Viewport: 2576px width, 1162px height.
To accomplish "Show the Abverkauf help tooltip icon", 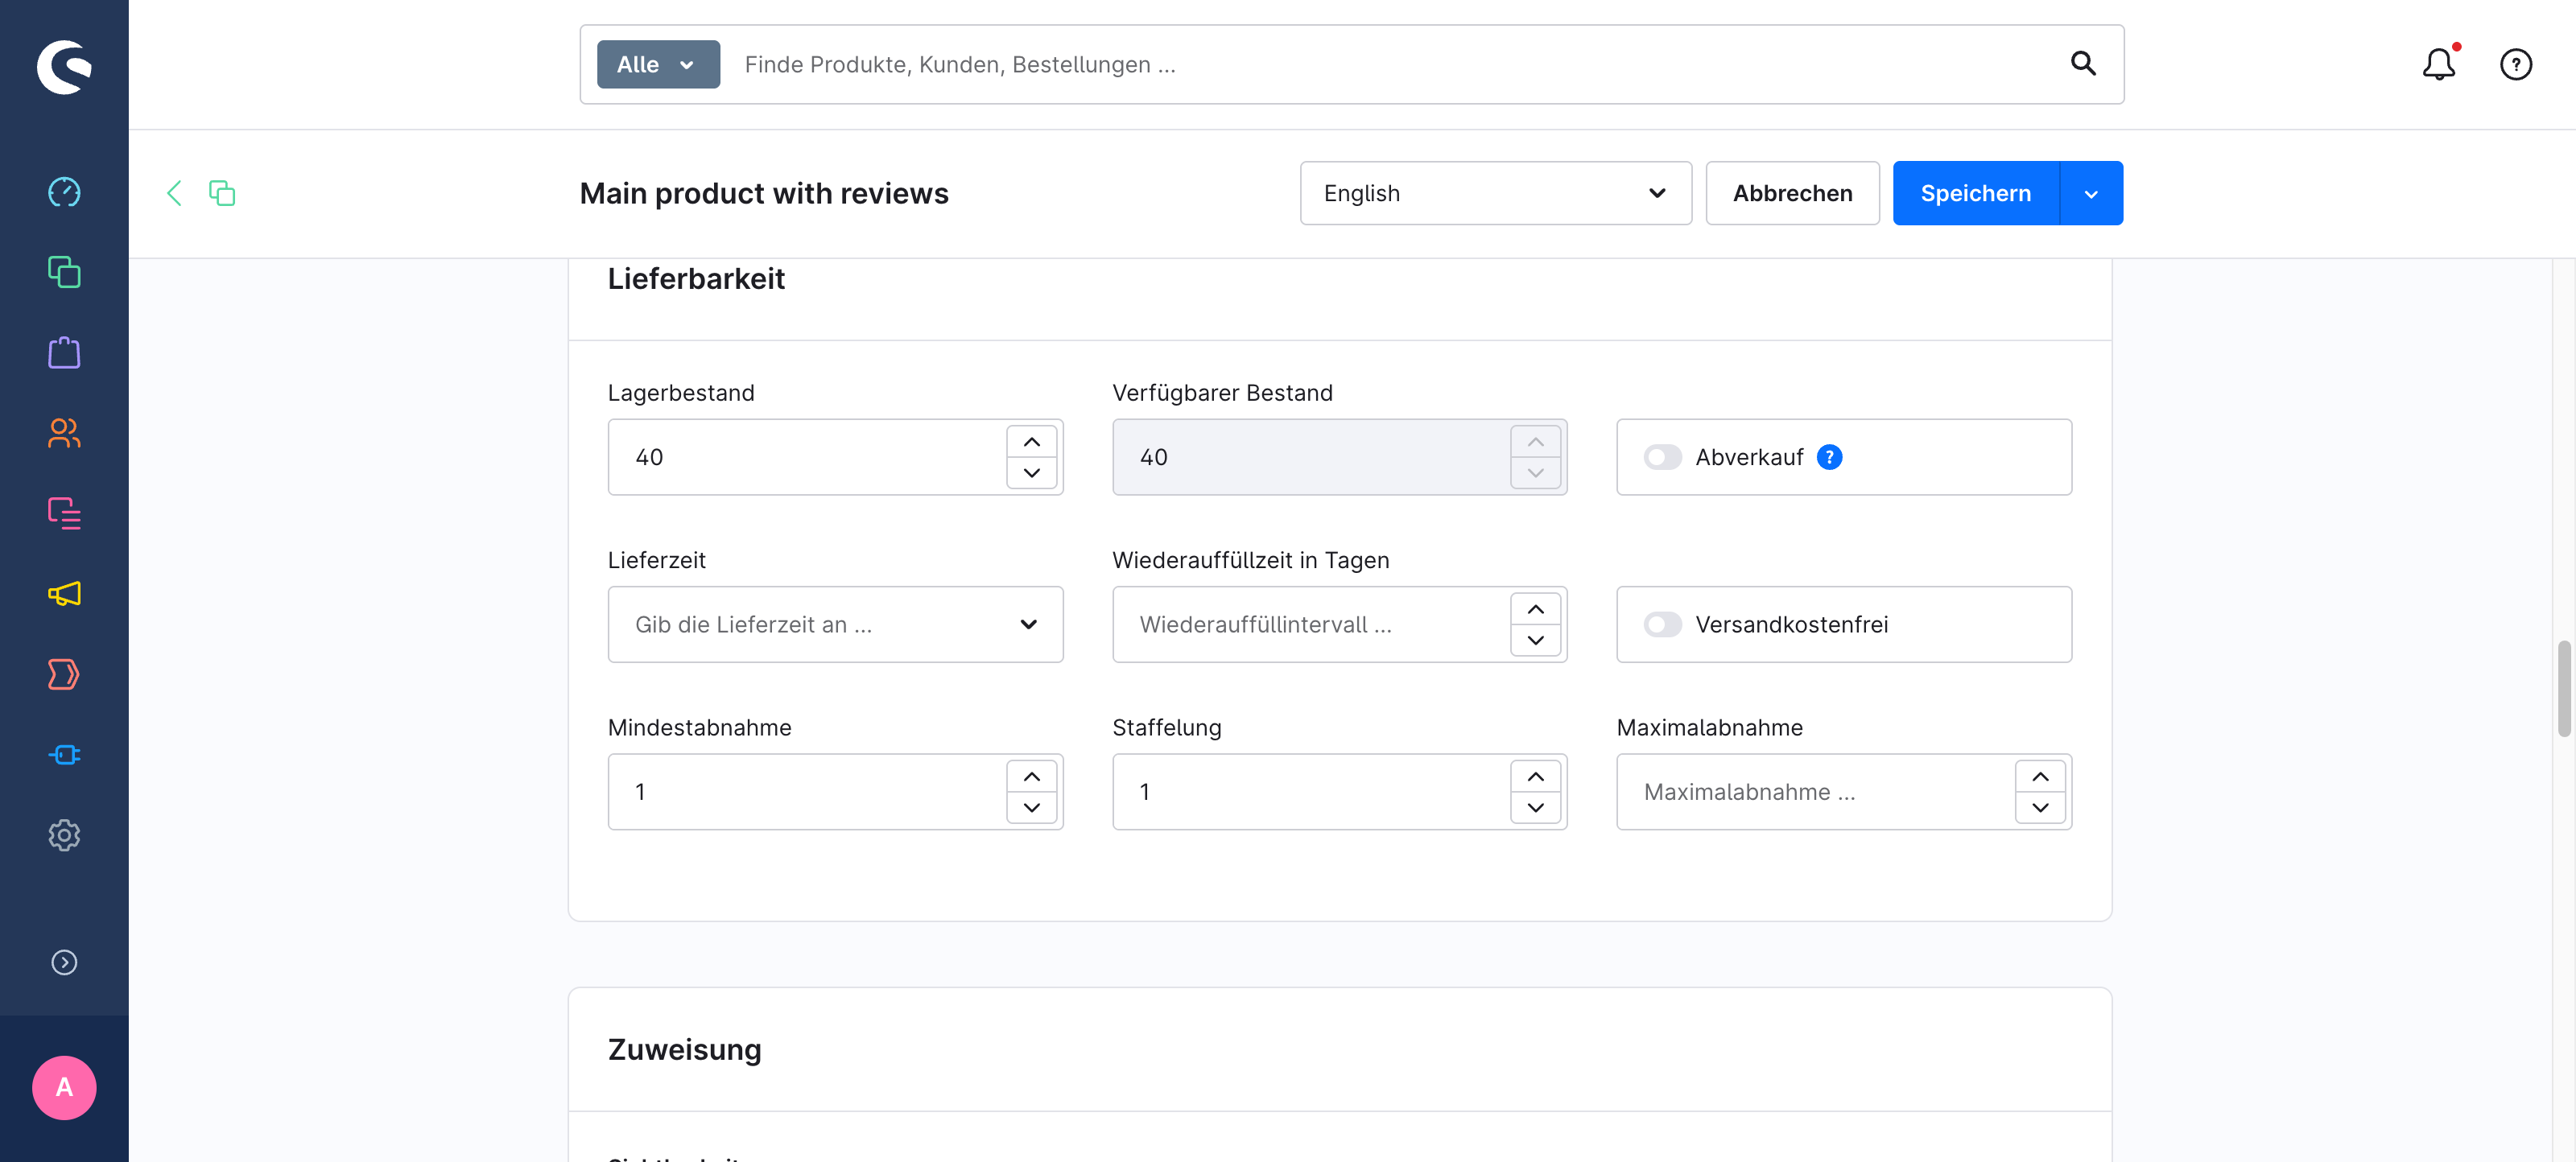I will 1829,457.
